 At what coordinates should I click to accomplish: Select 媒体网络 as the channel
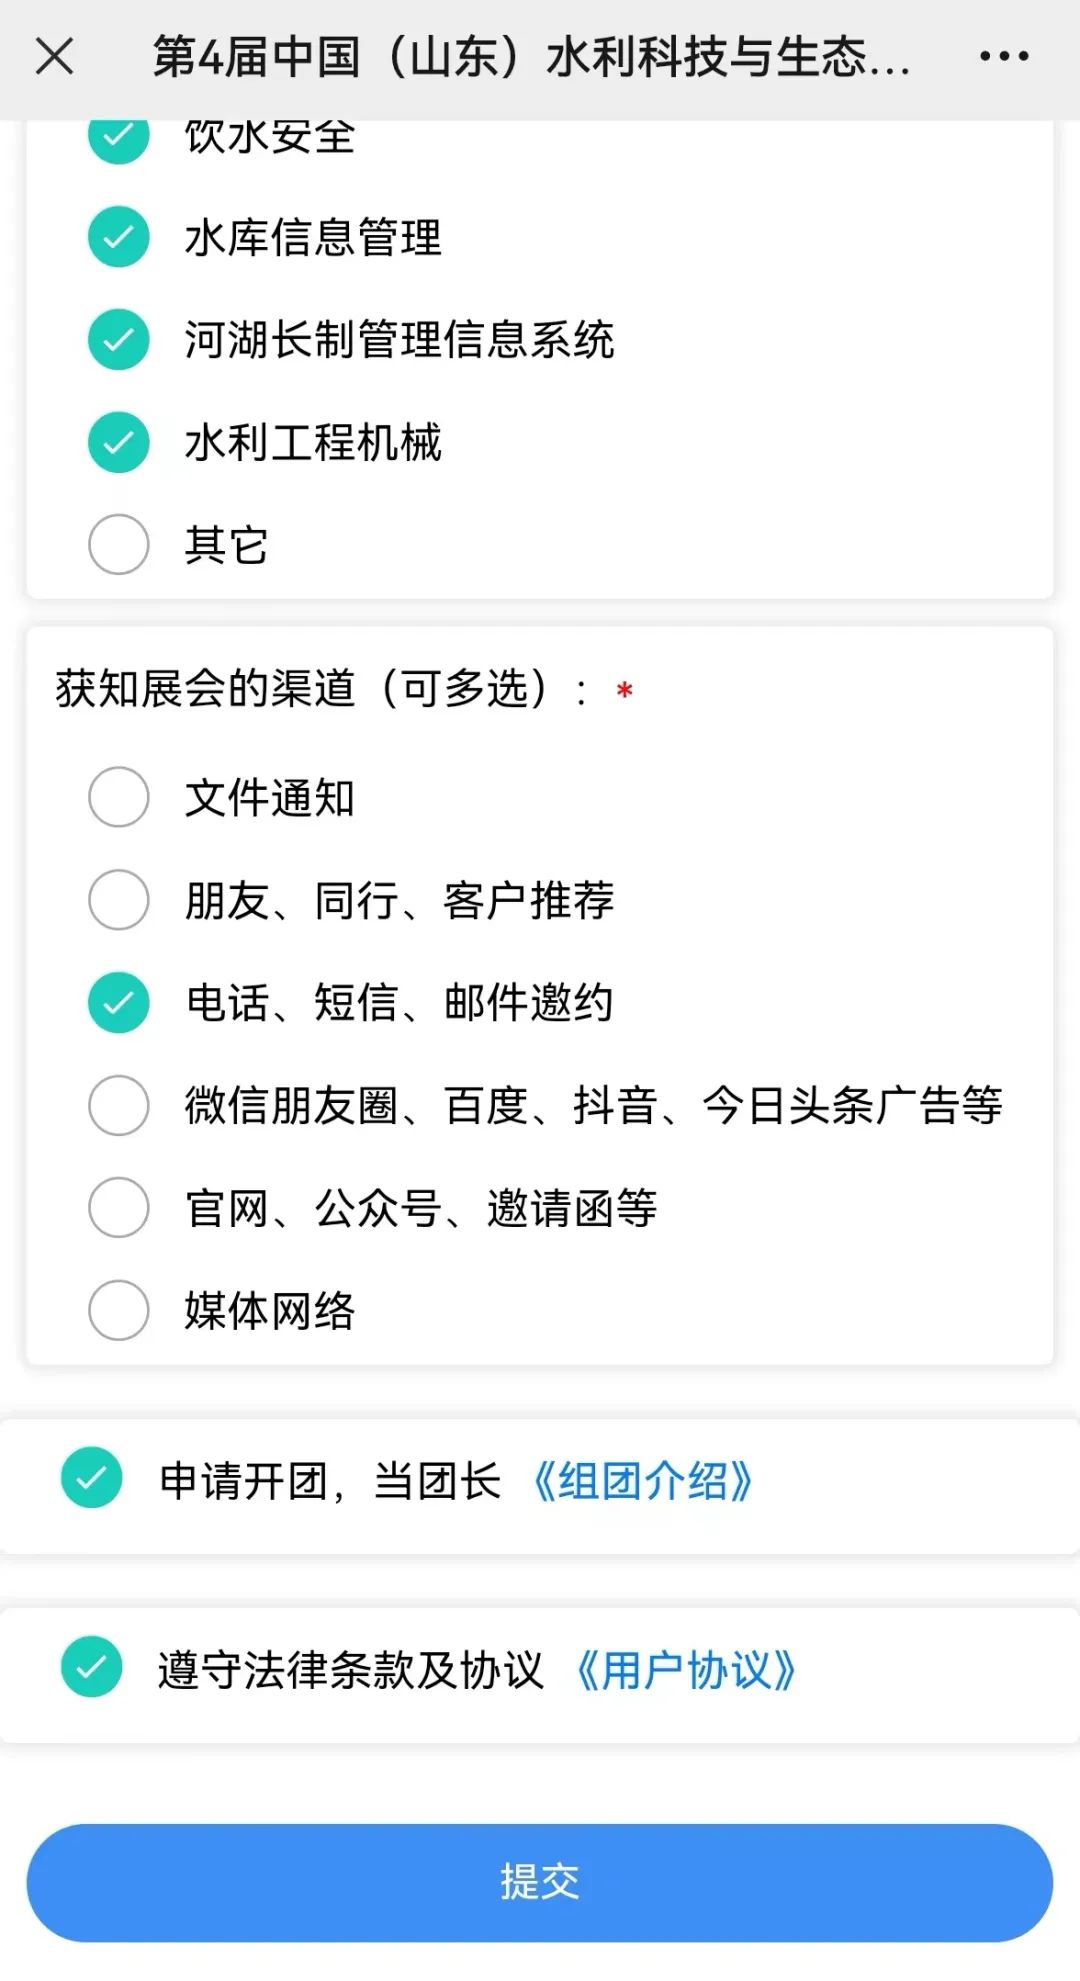point(119,1310)
